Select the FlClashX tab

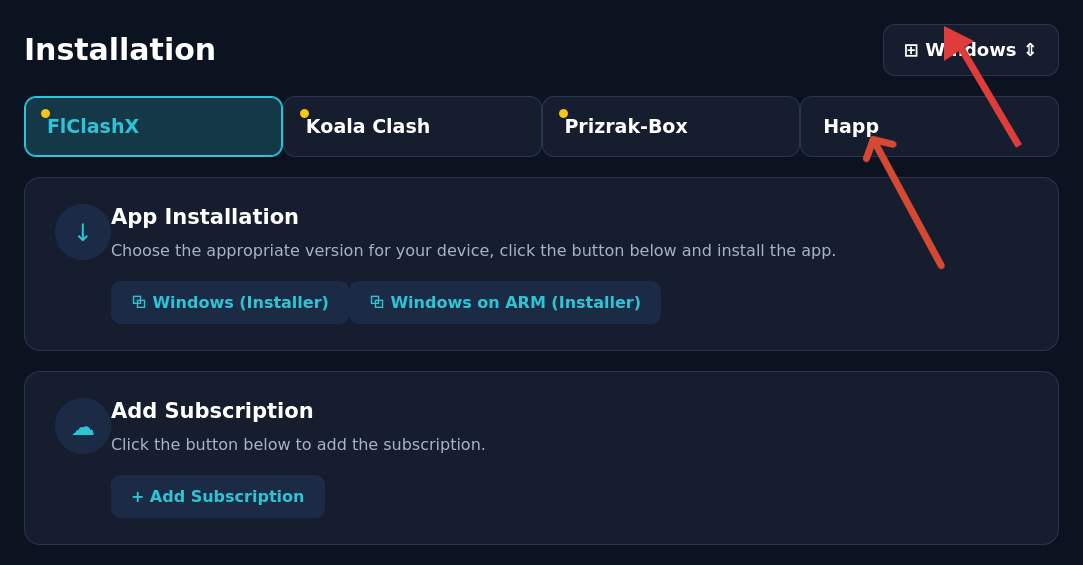[153, 126]
